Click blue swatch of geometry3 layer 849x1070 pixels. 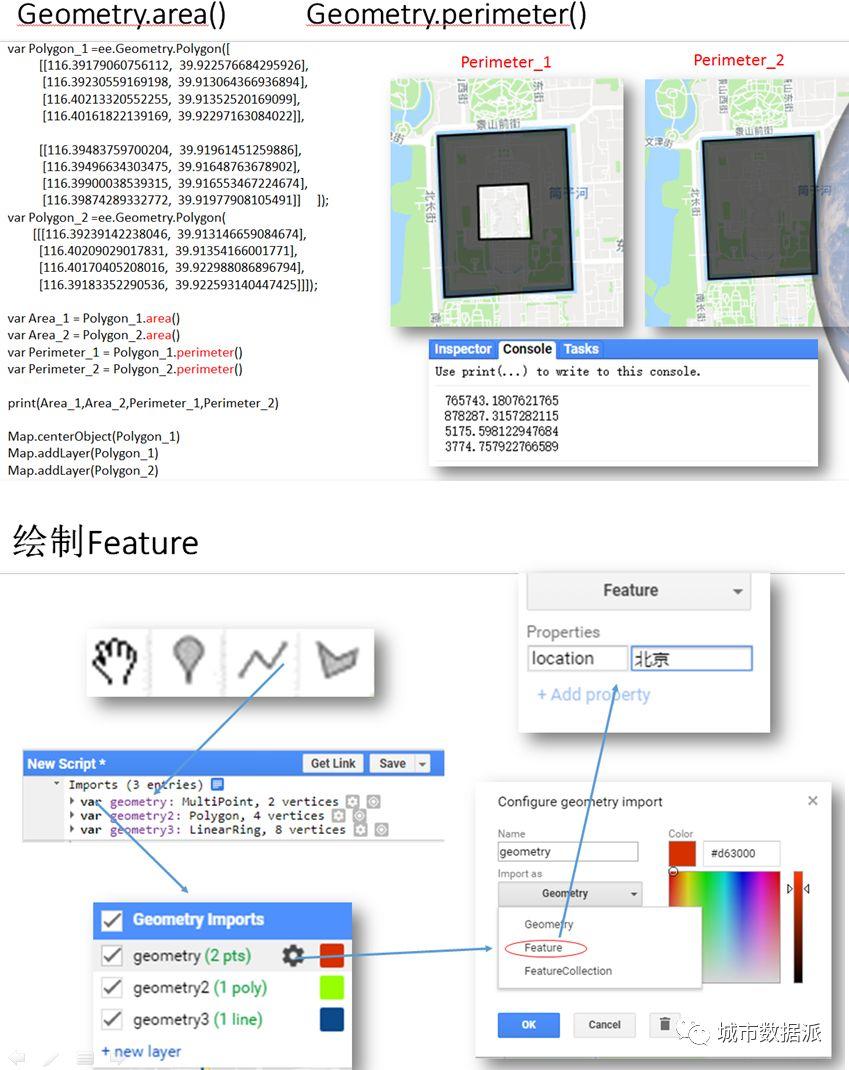point(332,1020)
